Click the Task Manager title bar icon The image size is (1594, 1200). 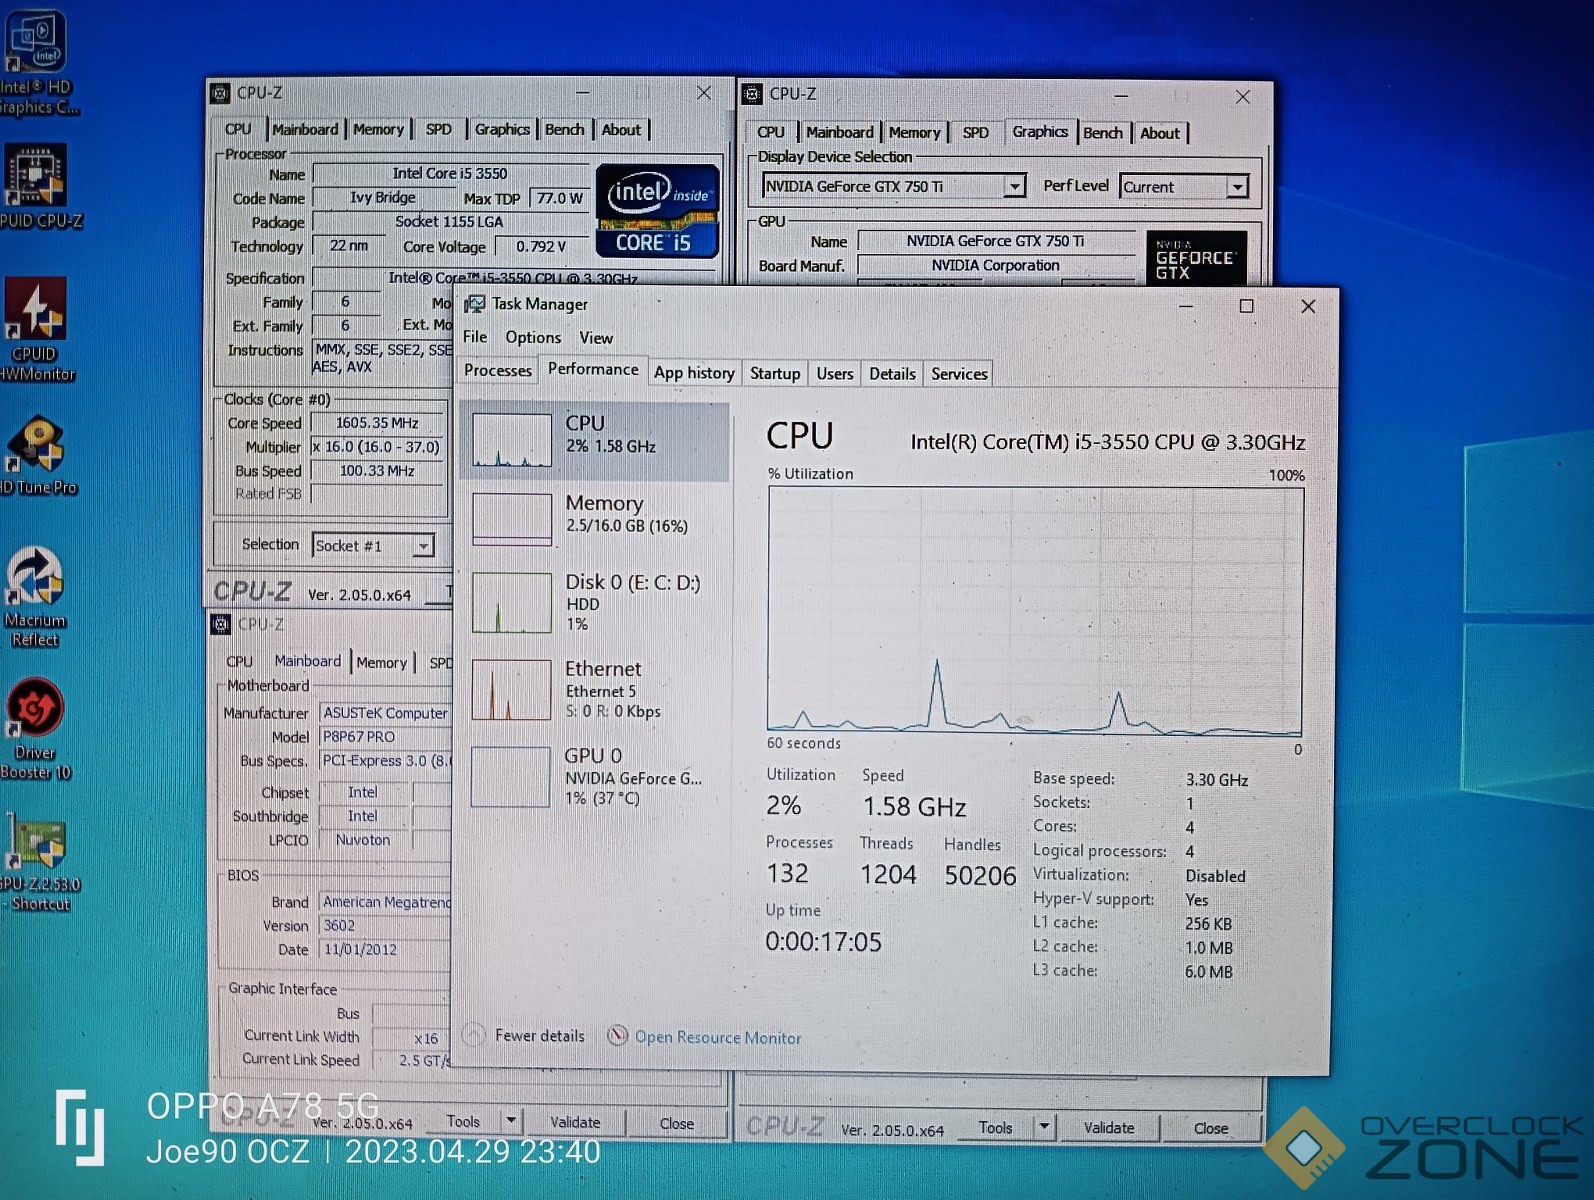pyautogui.click(x=474, y=304)
